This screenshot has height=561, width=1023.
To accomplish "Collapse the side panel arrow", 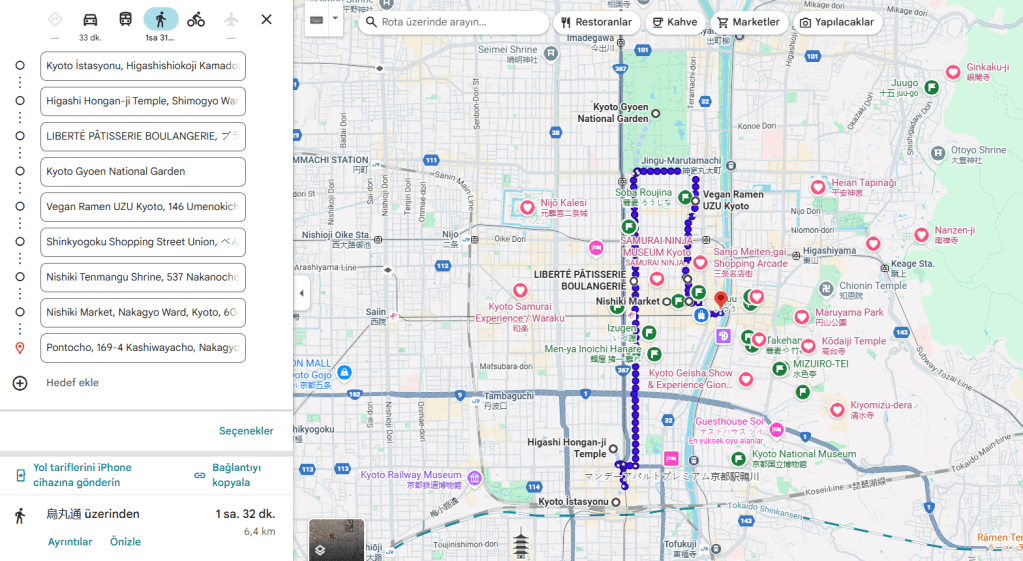I will 301,293.
